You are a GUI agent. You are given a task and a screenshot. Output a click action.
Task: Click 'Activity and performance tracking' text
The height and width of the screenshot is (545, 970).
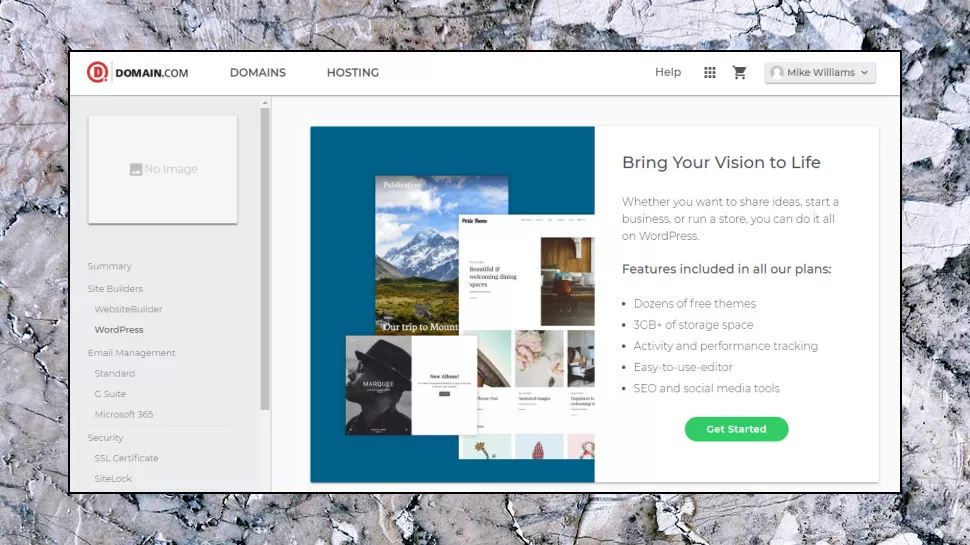click(x=726, y=346)
